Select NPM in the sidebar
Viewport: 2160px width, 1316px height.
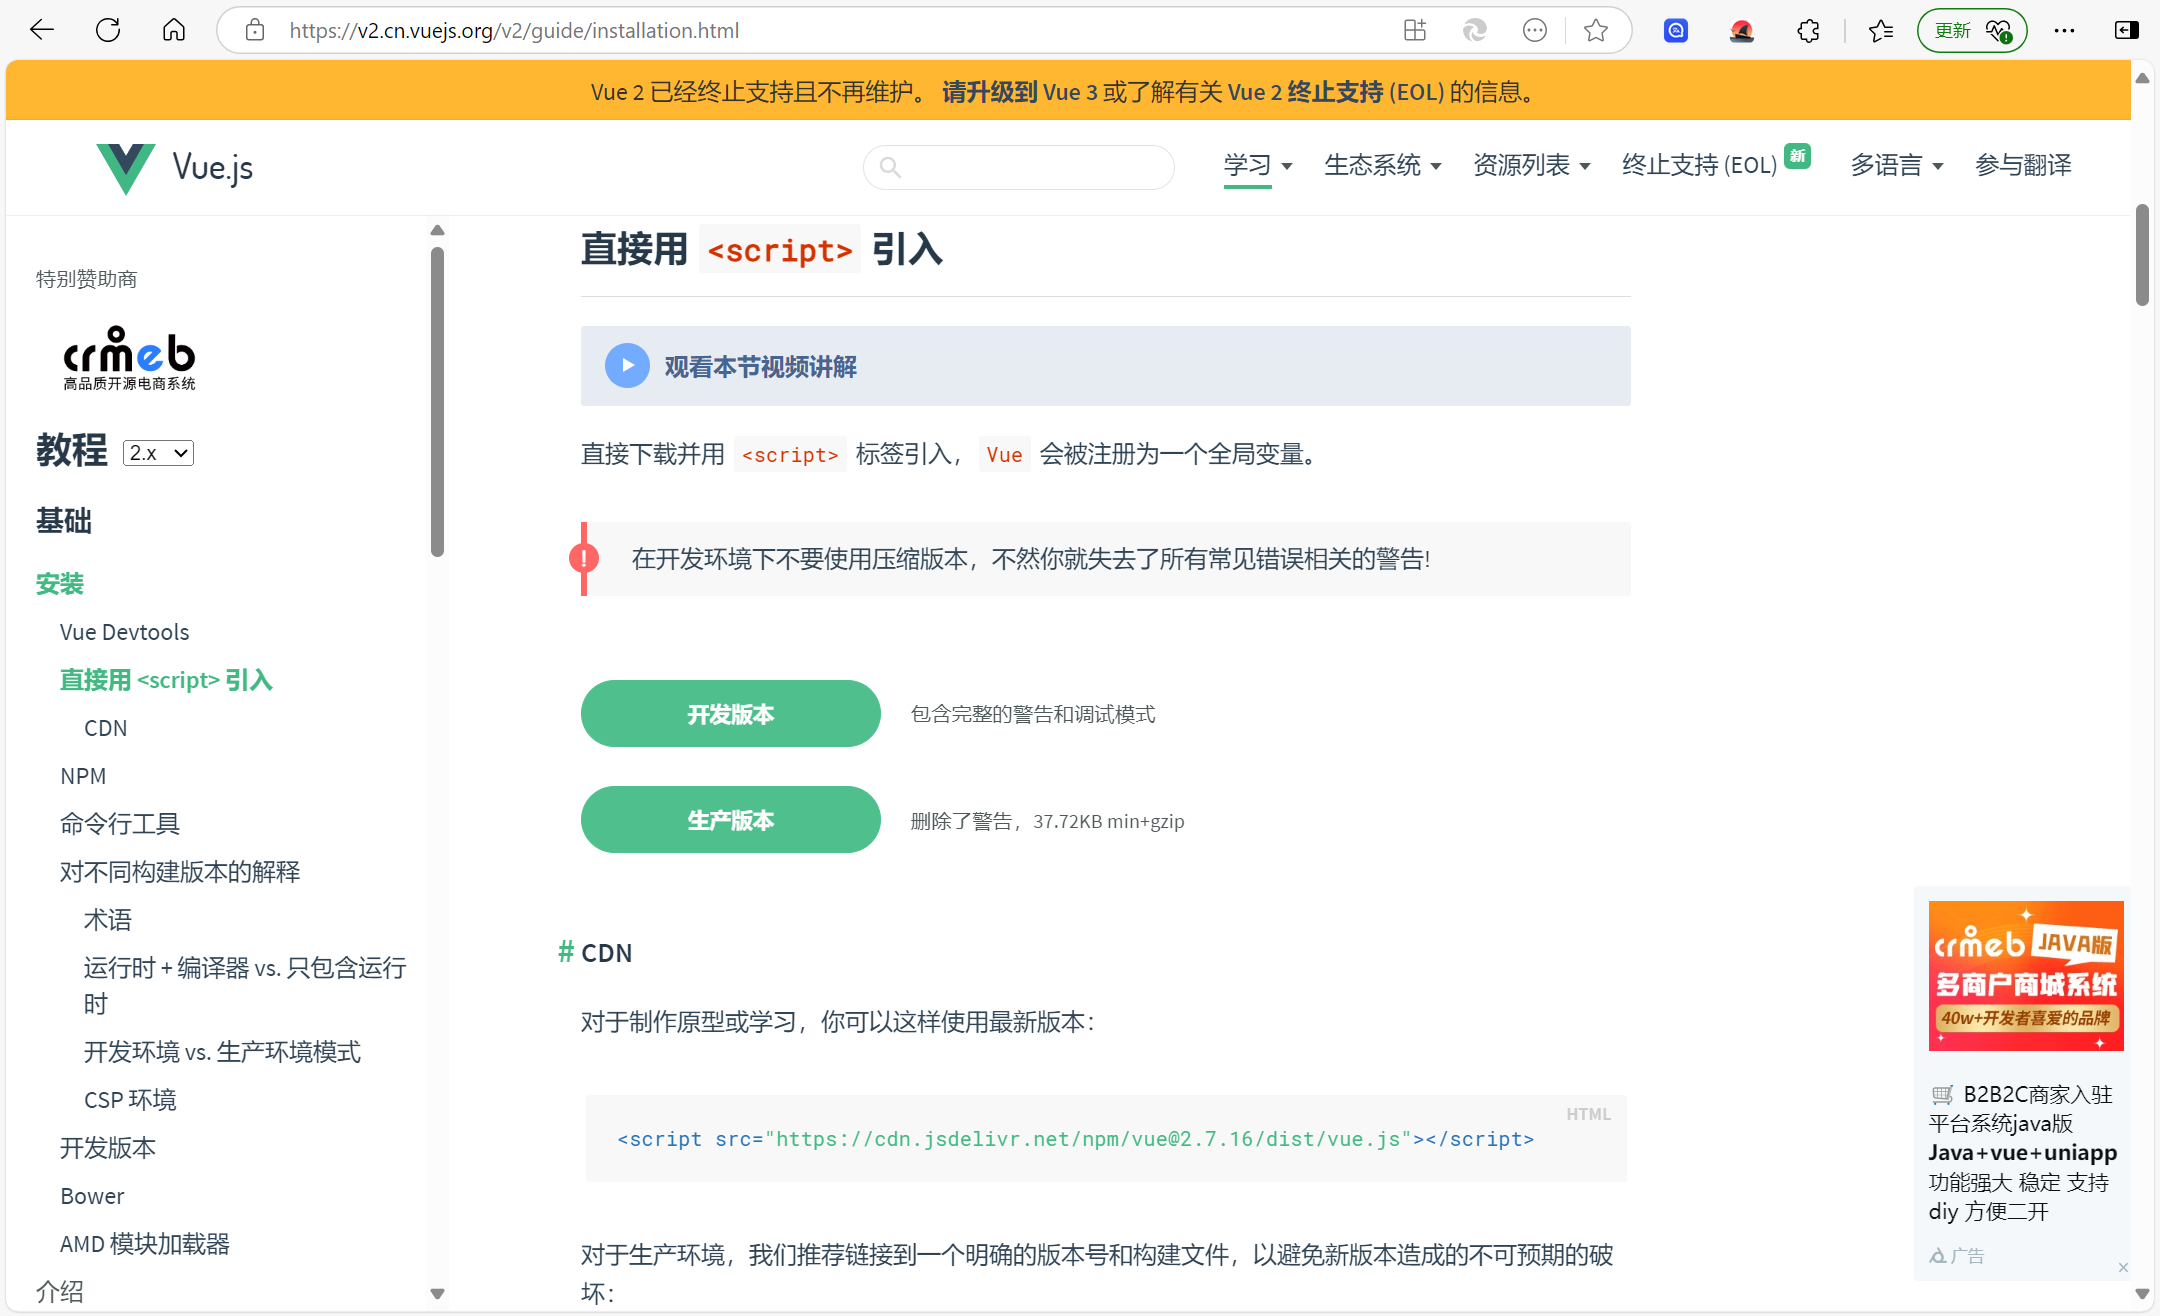pyautogui.click(x=83, y=776)
